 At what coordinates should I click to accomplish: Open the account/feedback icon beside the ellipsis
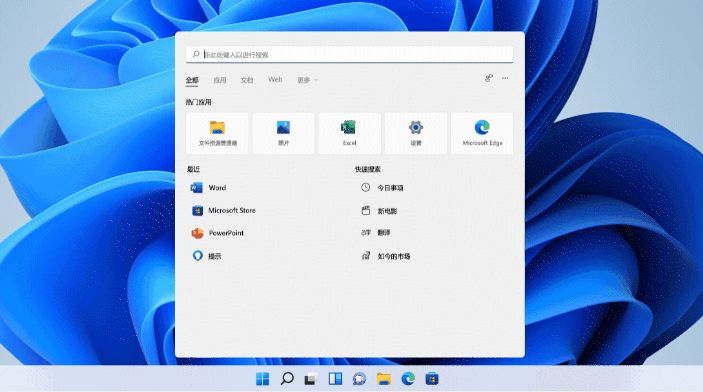coord(489,78)
